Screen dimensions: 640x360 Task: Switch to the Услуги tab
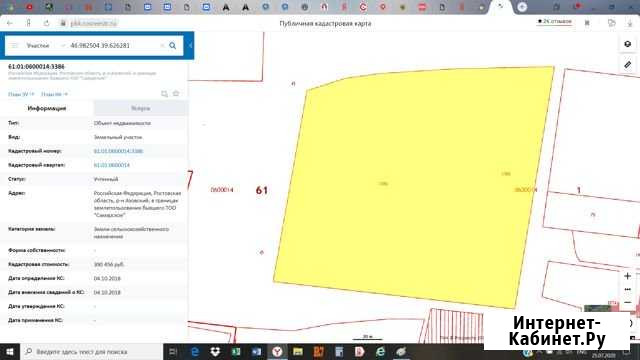click(x=141, y=108)
